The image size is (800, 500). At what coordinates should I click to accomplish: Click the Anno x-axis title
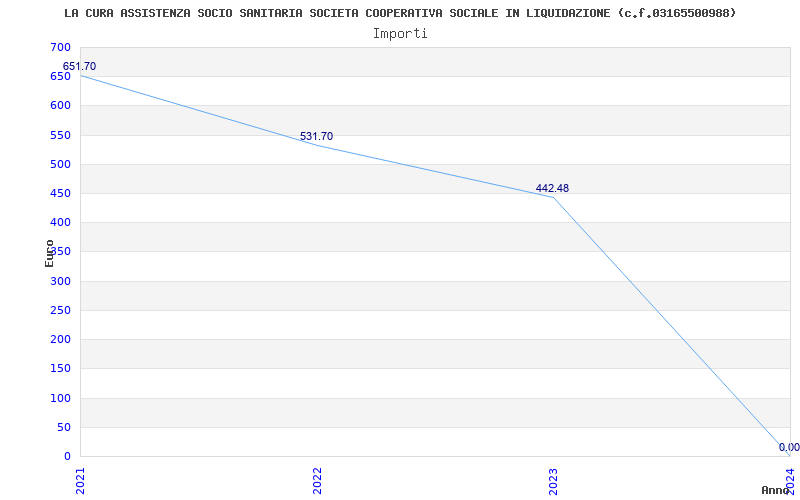(775, 490)
